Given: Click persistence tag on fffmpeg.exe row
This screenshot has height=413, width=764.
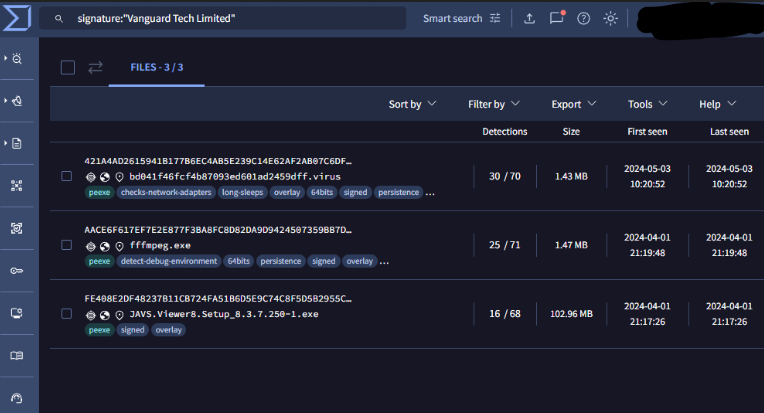Looking at the screenshot, I should click(x=281, y=261).
